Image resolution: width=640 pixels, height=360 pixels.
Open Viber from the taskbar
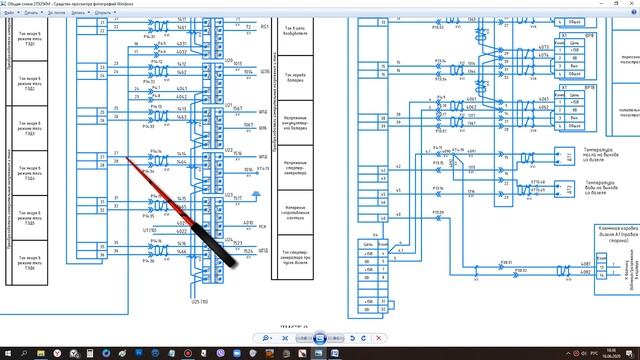pos(220,353)
